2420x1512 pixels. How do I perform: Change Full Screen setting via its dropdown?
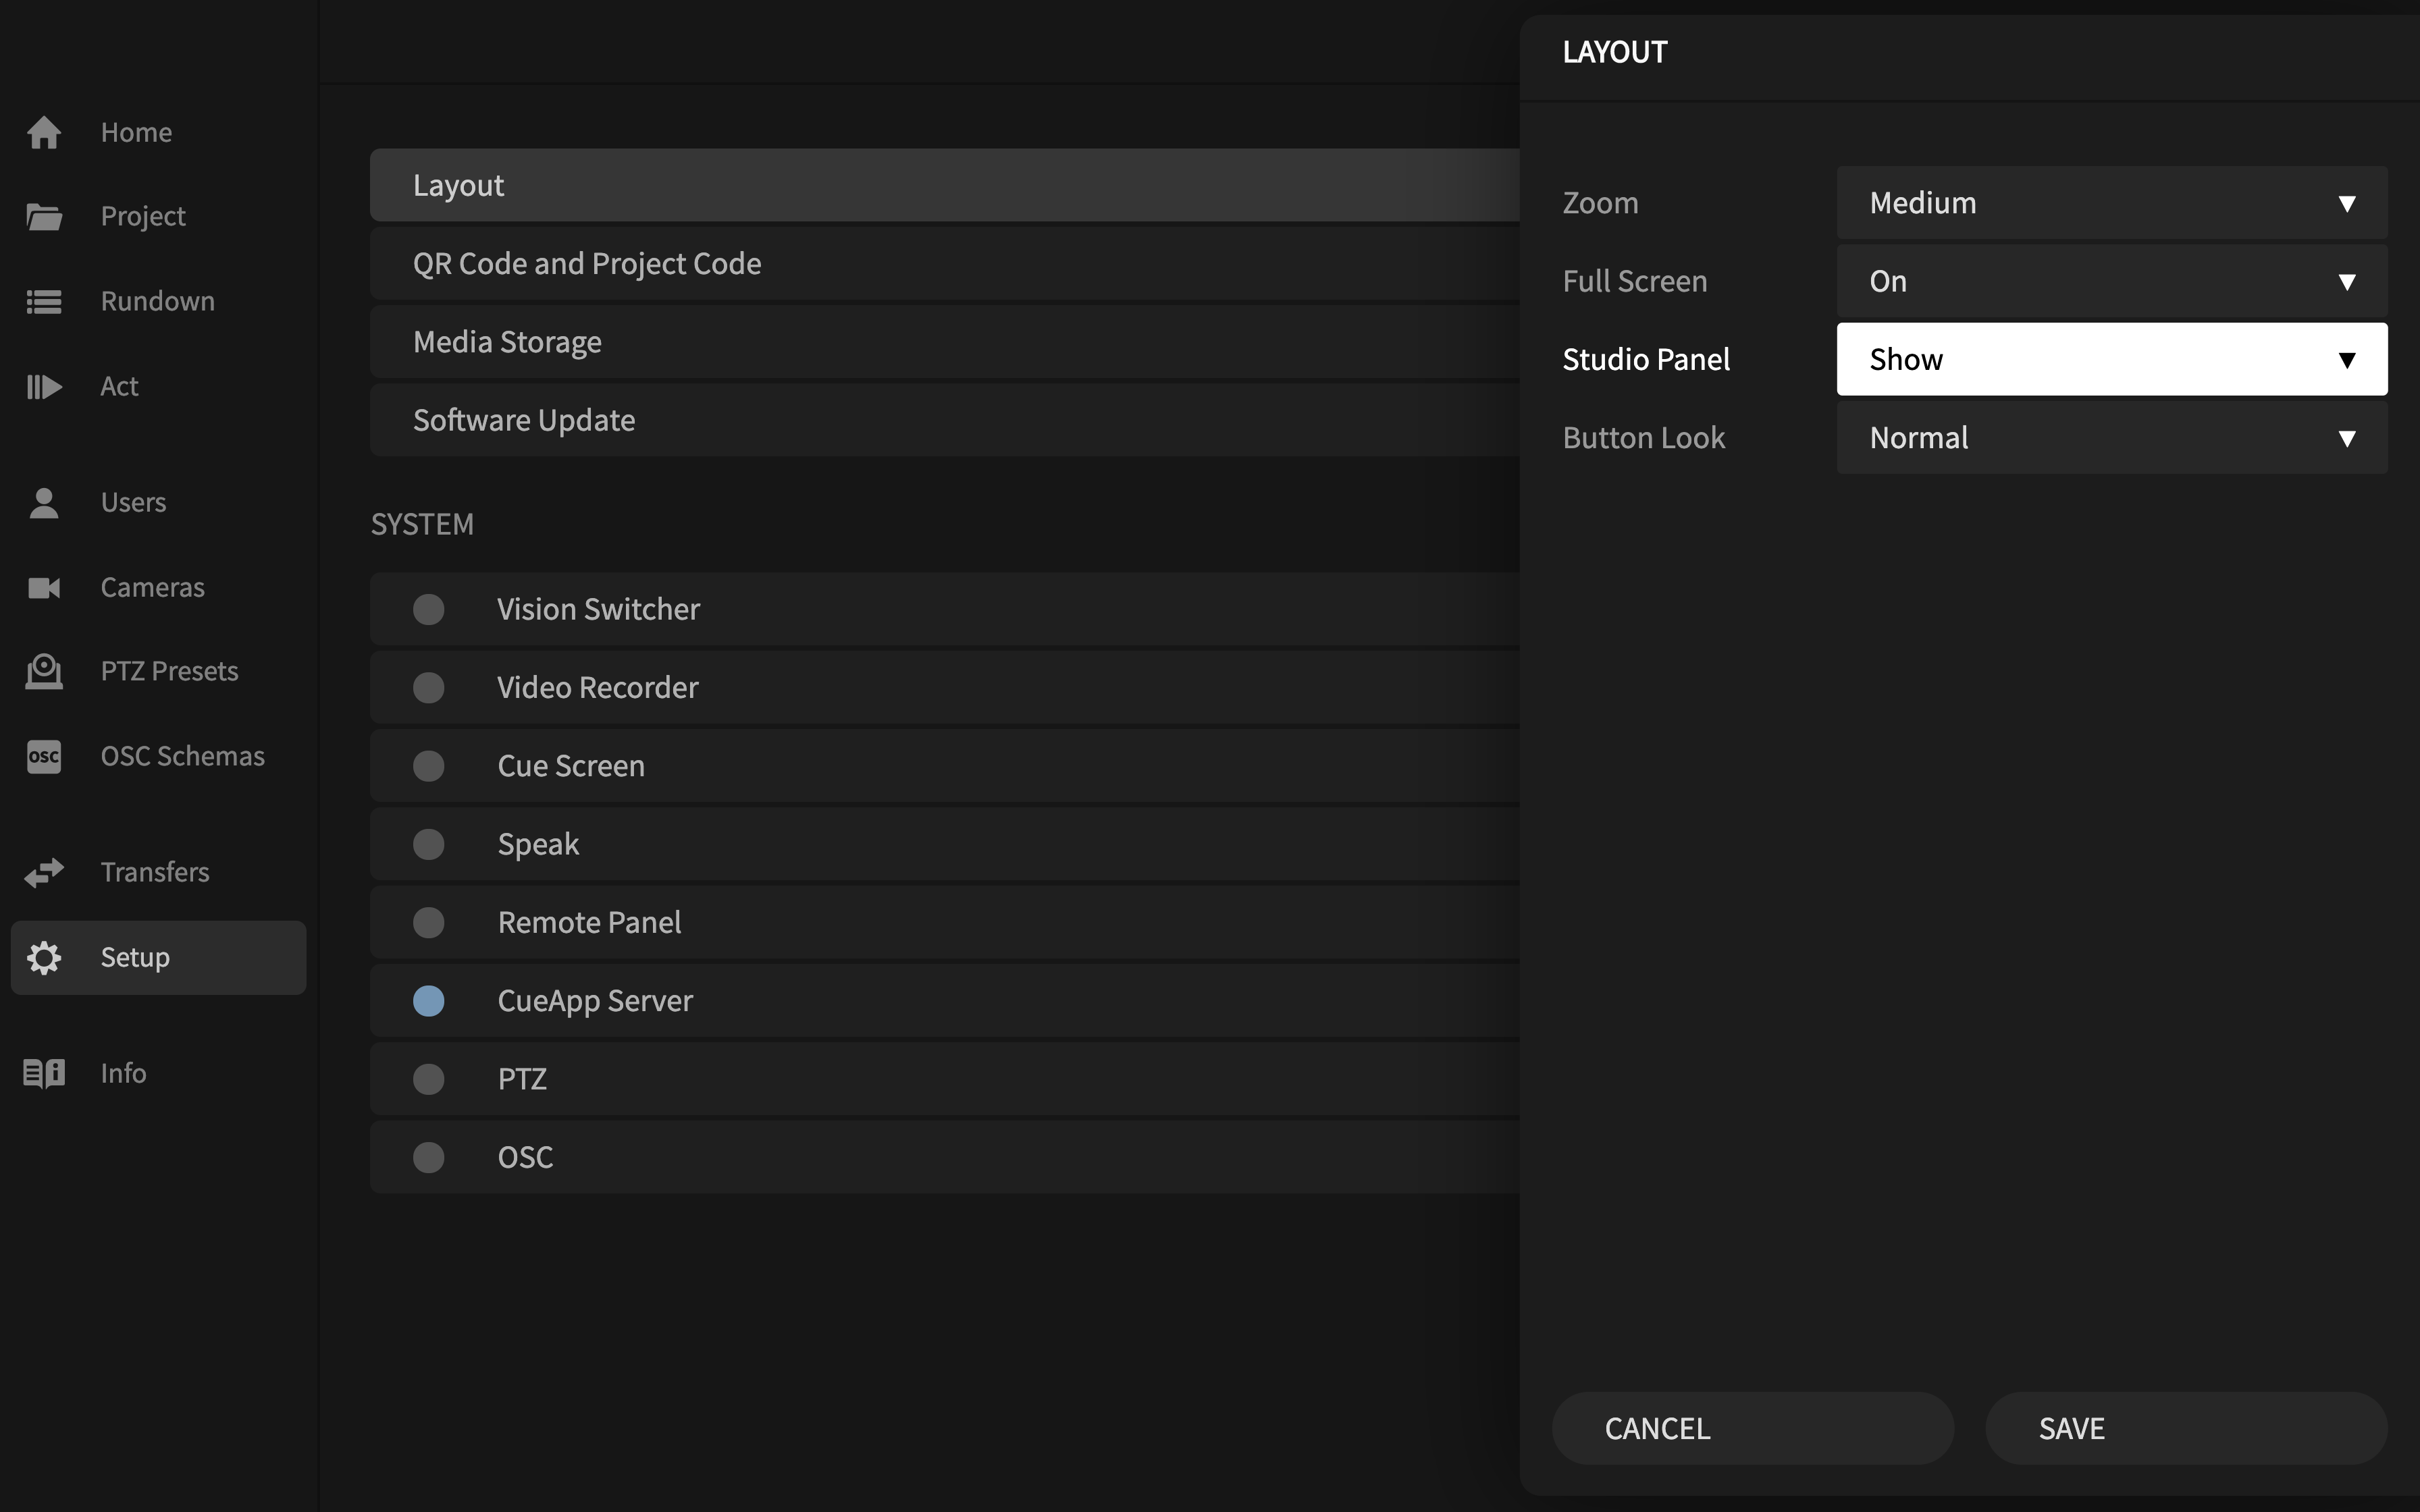pyautogui.click(x=2110, y=280)
